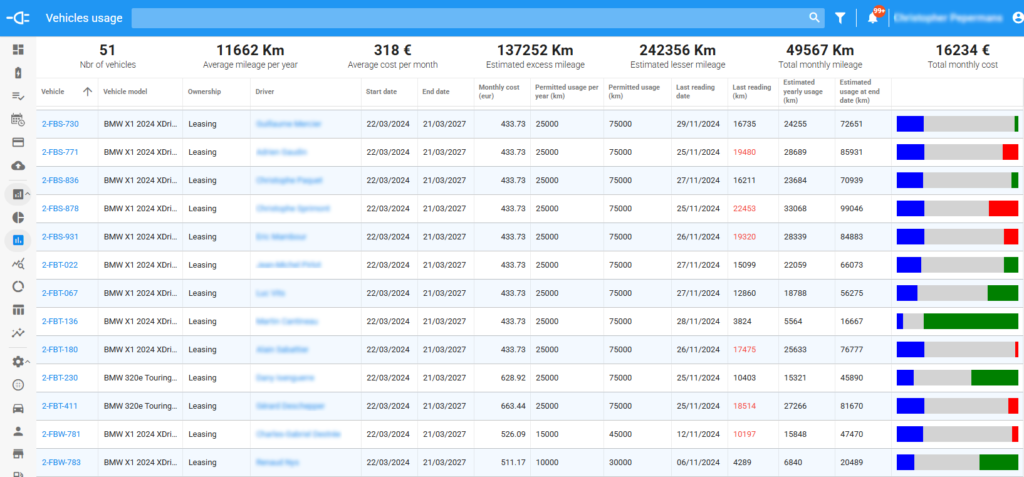This screenshot has height=477, width=1024.
Task: Open vehicle link 2-FBT-230
Action: pos(60,378)
